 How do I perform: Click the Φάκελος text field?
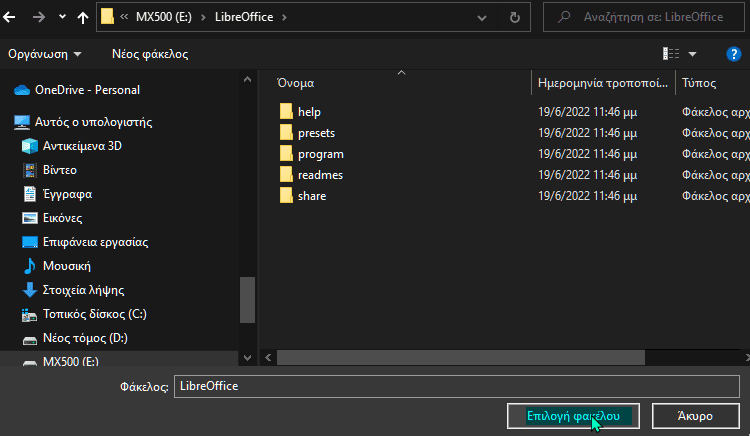tap(455, 385)
